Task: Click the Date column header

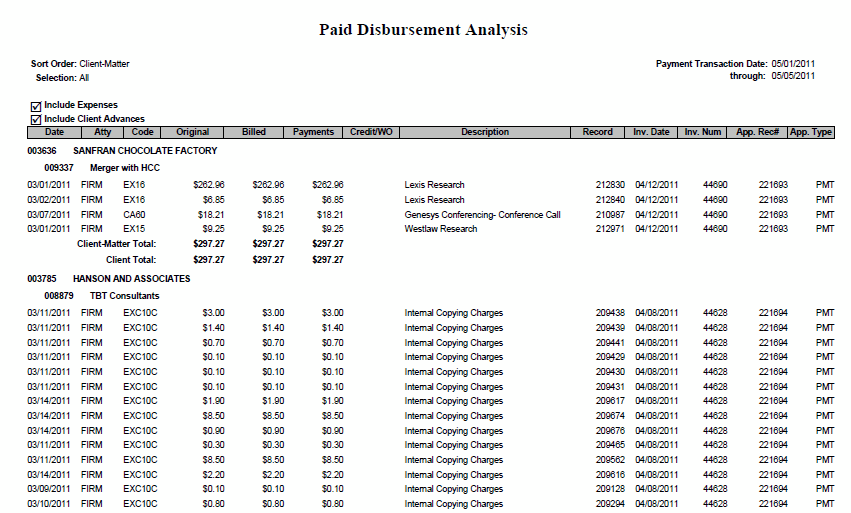Action: click(x=54, y=132)
